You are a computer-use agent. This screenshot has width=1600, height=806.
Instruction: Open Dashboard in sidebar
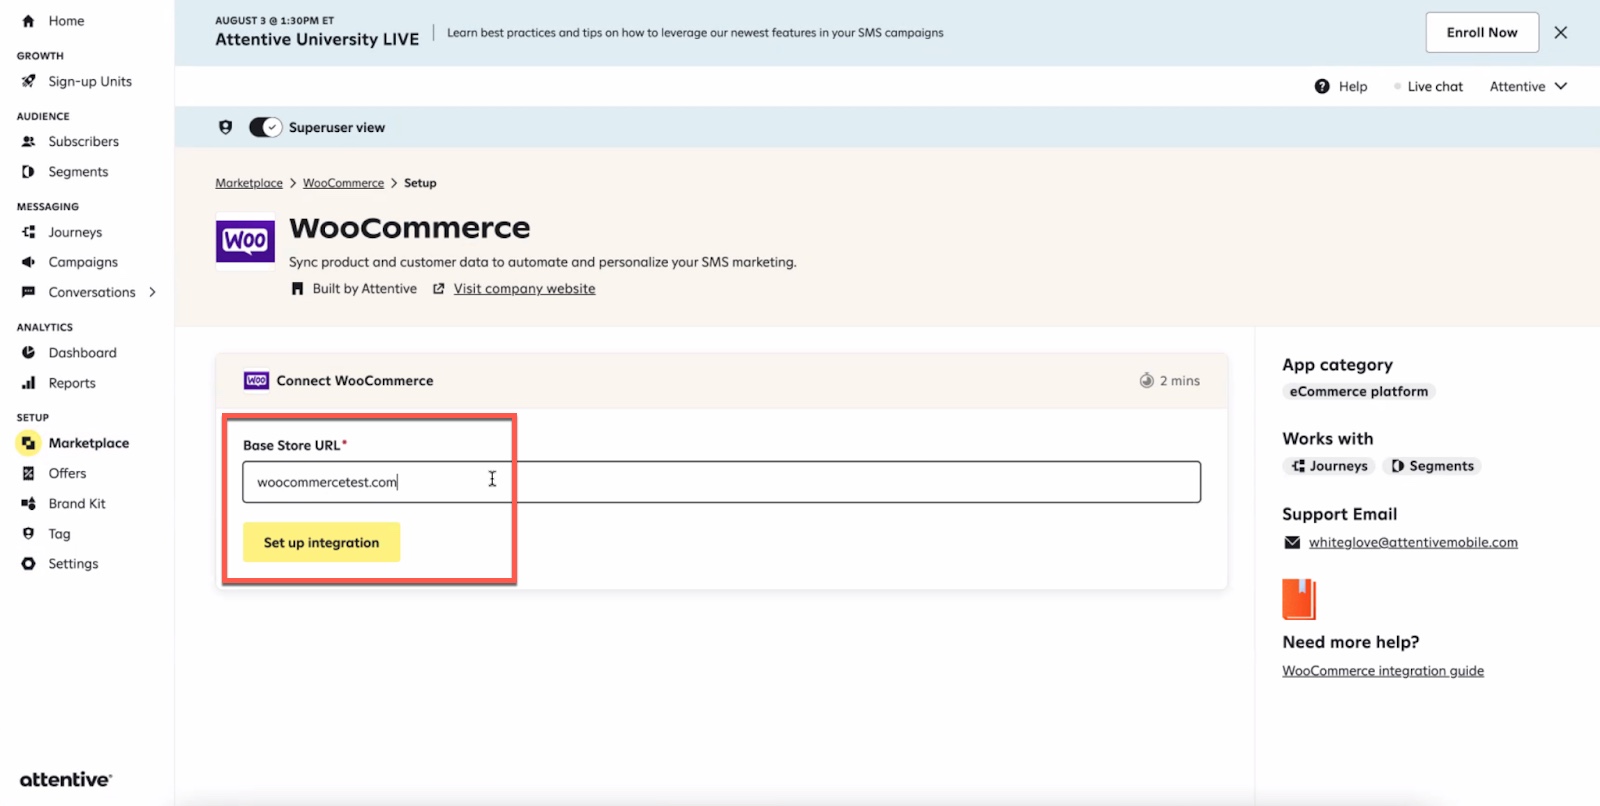82,353
